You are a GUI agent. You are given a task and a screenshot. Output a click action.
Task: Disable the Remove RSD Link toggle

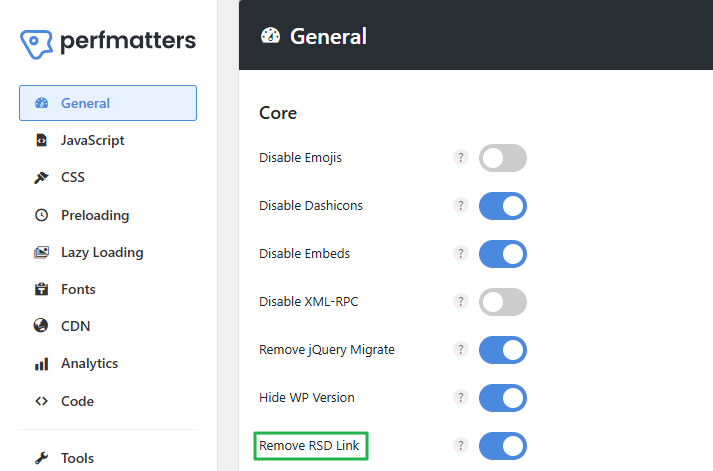point(502,445)
